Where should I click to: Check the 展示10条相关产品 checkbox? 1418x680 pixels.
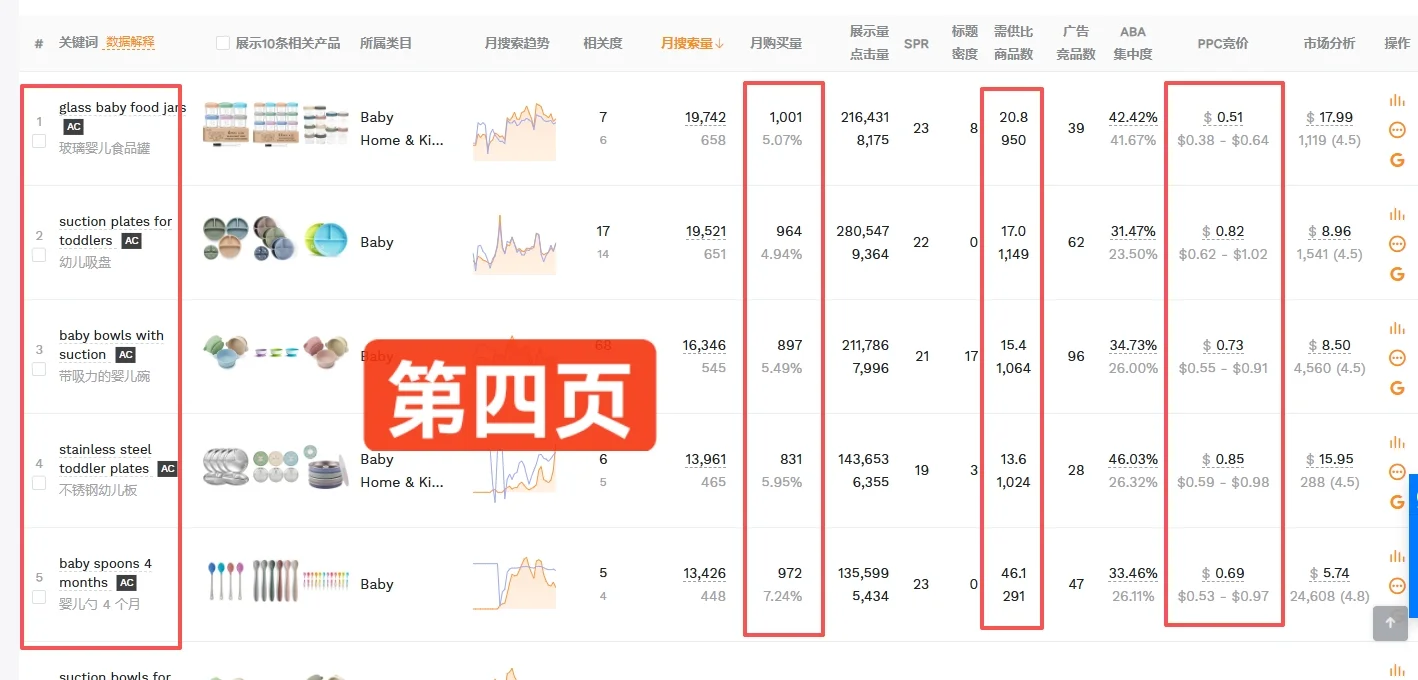223,43
